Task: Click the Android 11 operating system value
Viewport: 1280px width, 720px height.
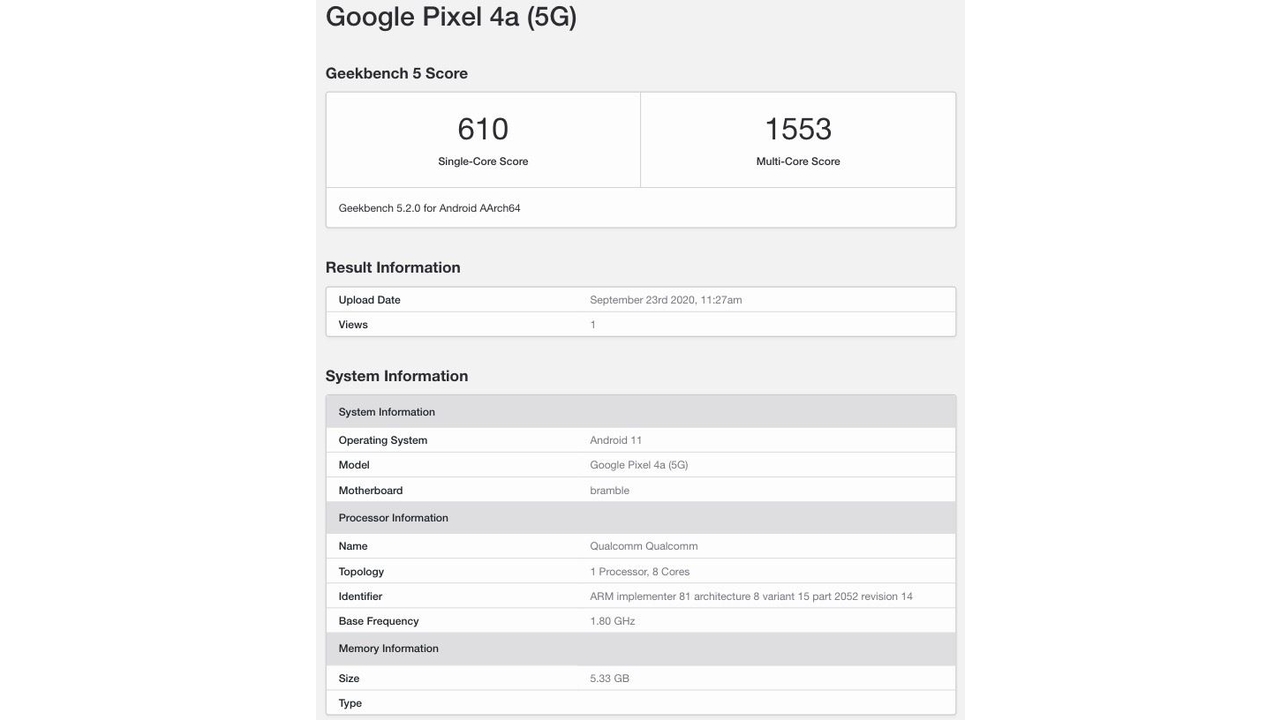Action: pyautogui.click(x=616, y=440)
